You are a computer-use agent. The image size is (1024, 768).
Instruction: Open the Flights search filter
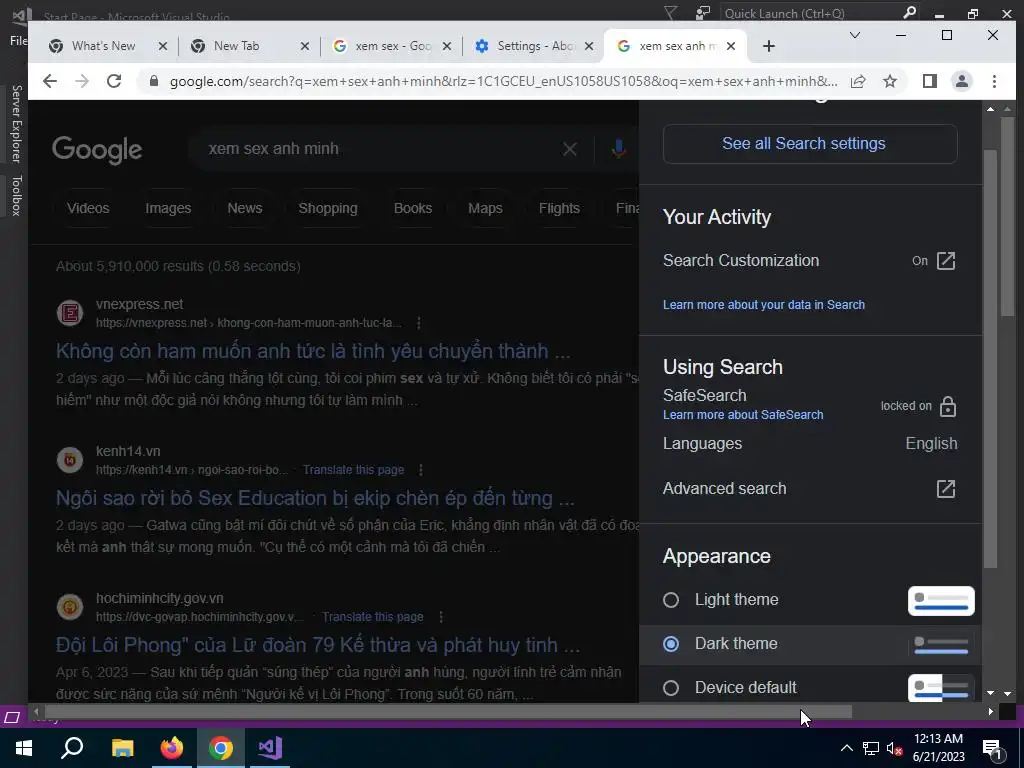click(559, 208)
